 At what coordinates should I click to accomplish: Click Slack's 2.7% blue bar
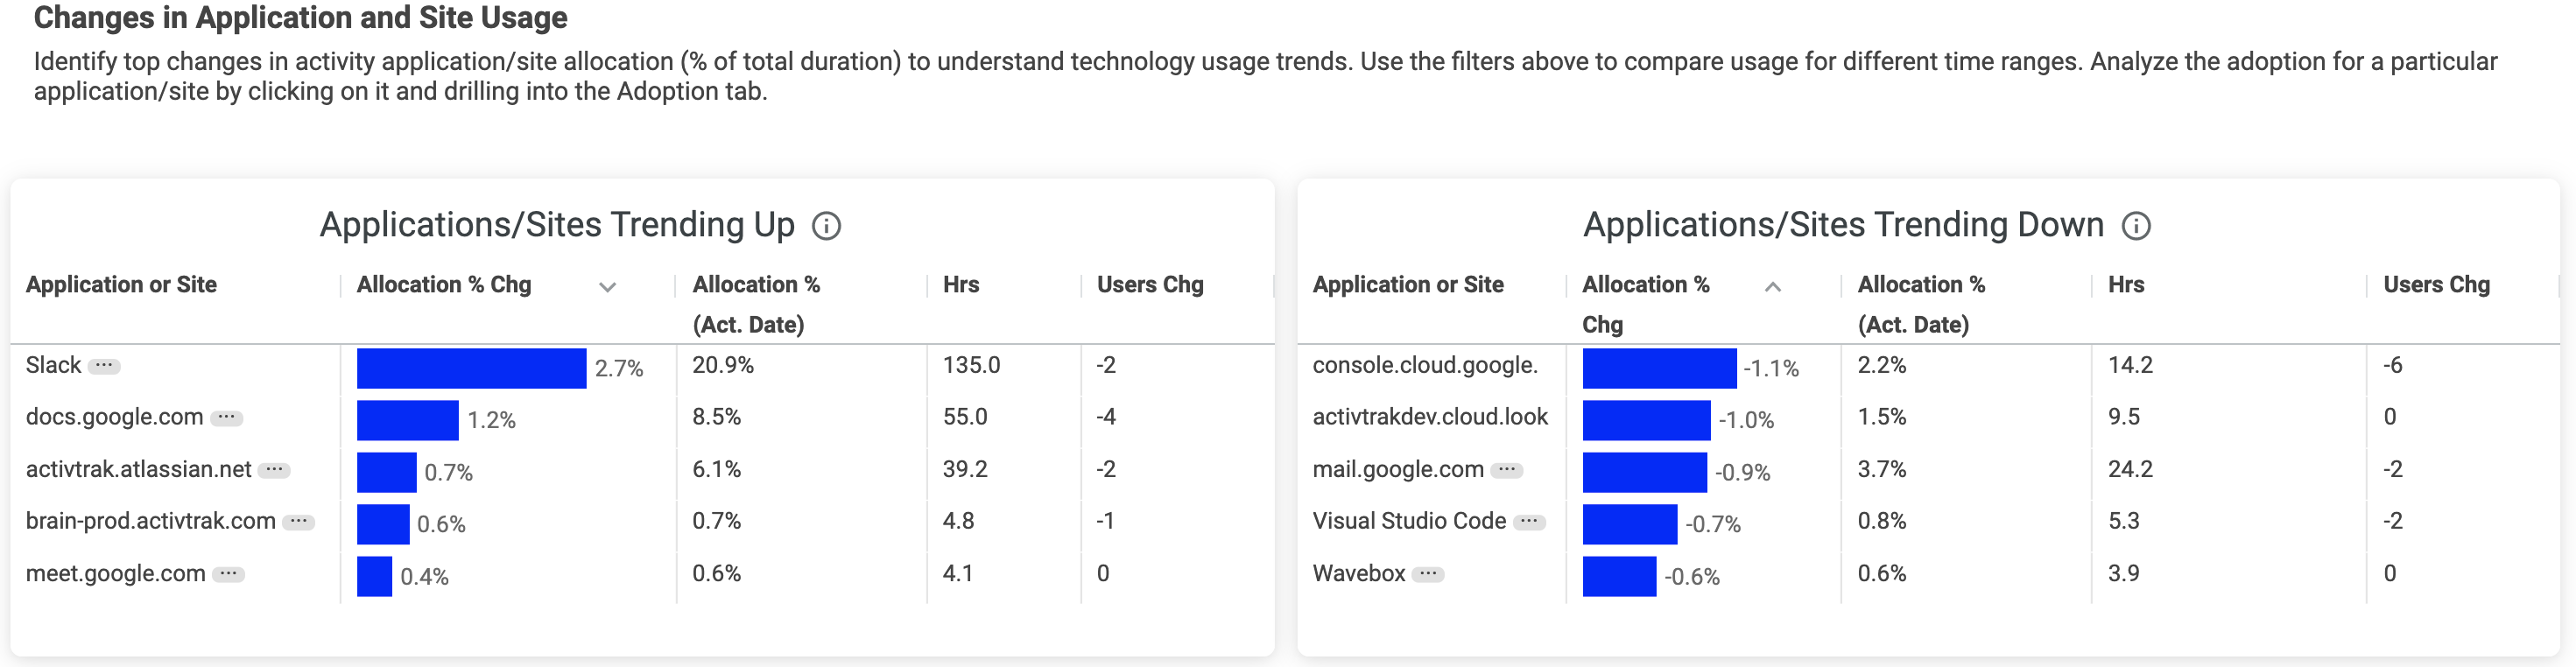471,368
